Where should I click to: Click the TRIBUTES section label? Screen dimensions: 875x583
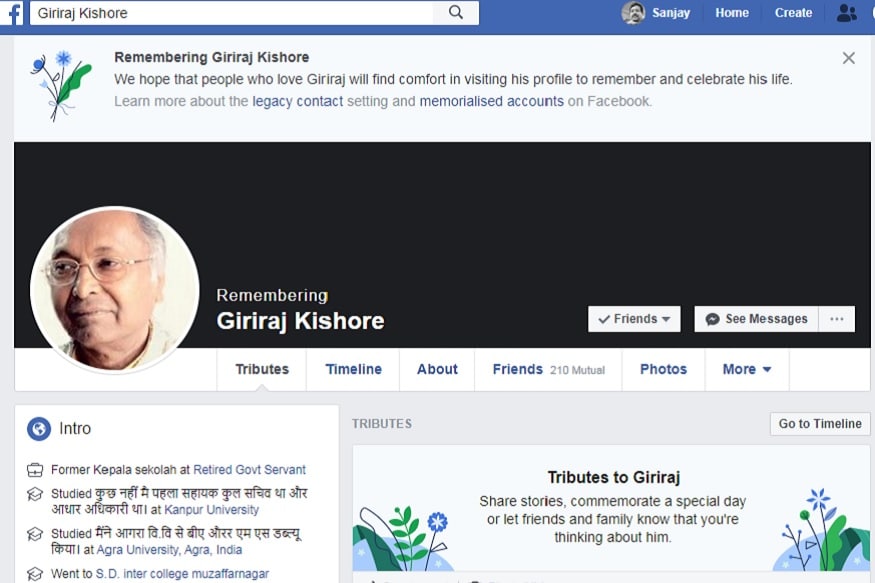pyautogui.click(x=382, y=424)
